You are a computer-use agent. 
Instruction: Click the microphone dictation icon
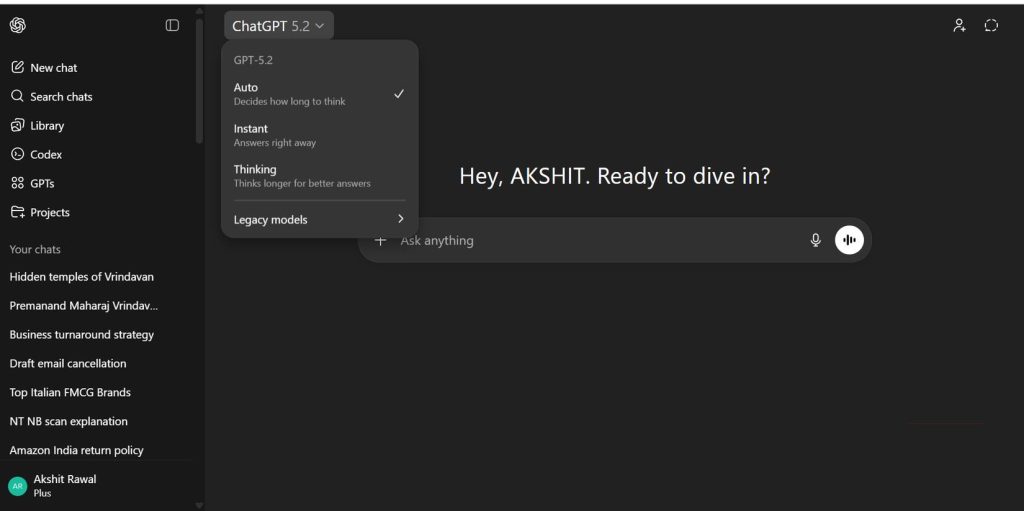click(815, 240)
